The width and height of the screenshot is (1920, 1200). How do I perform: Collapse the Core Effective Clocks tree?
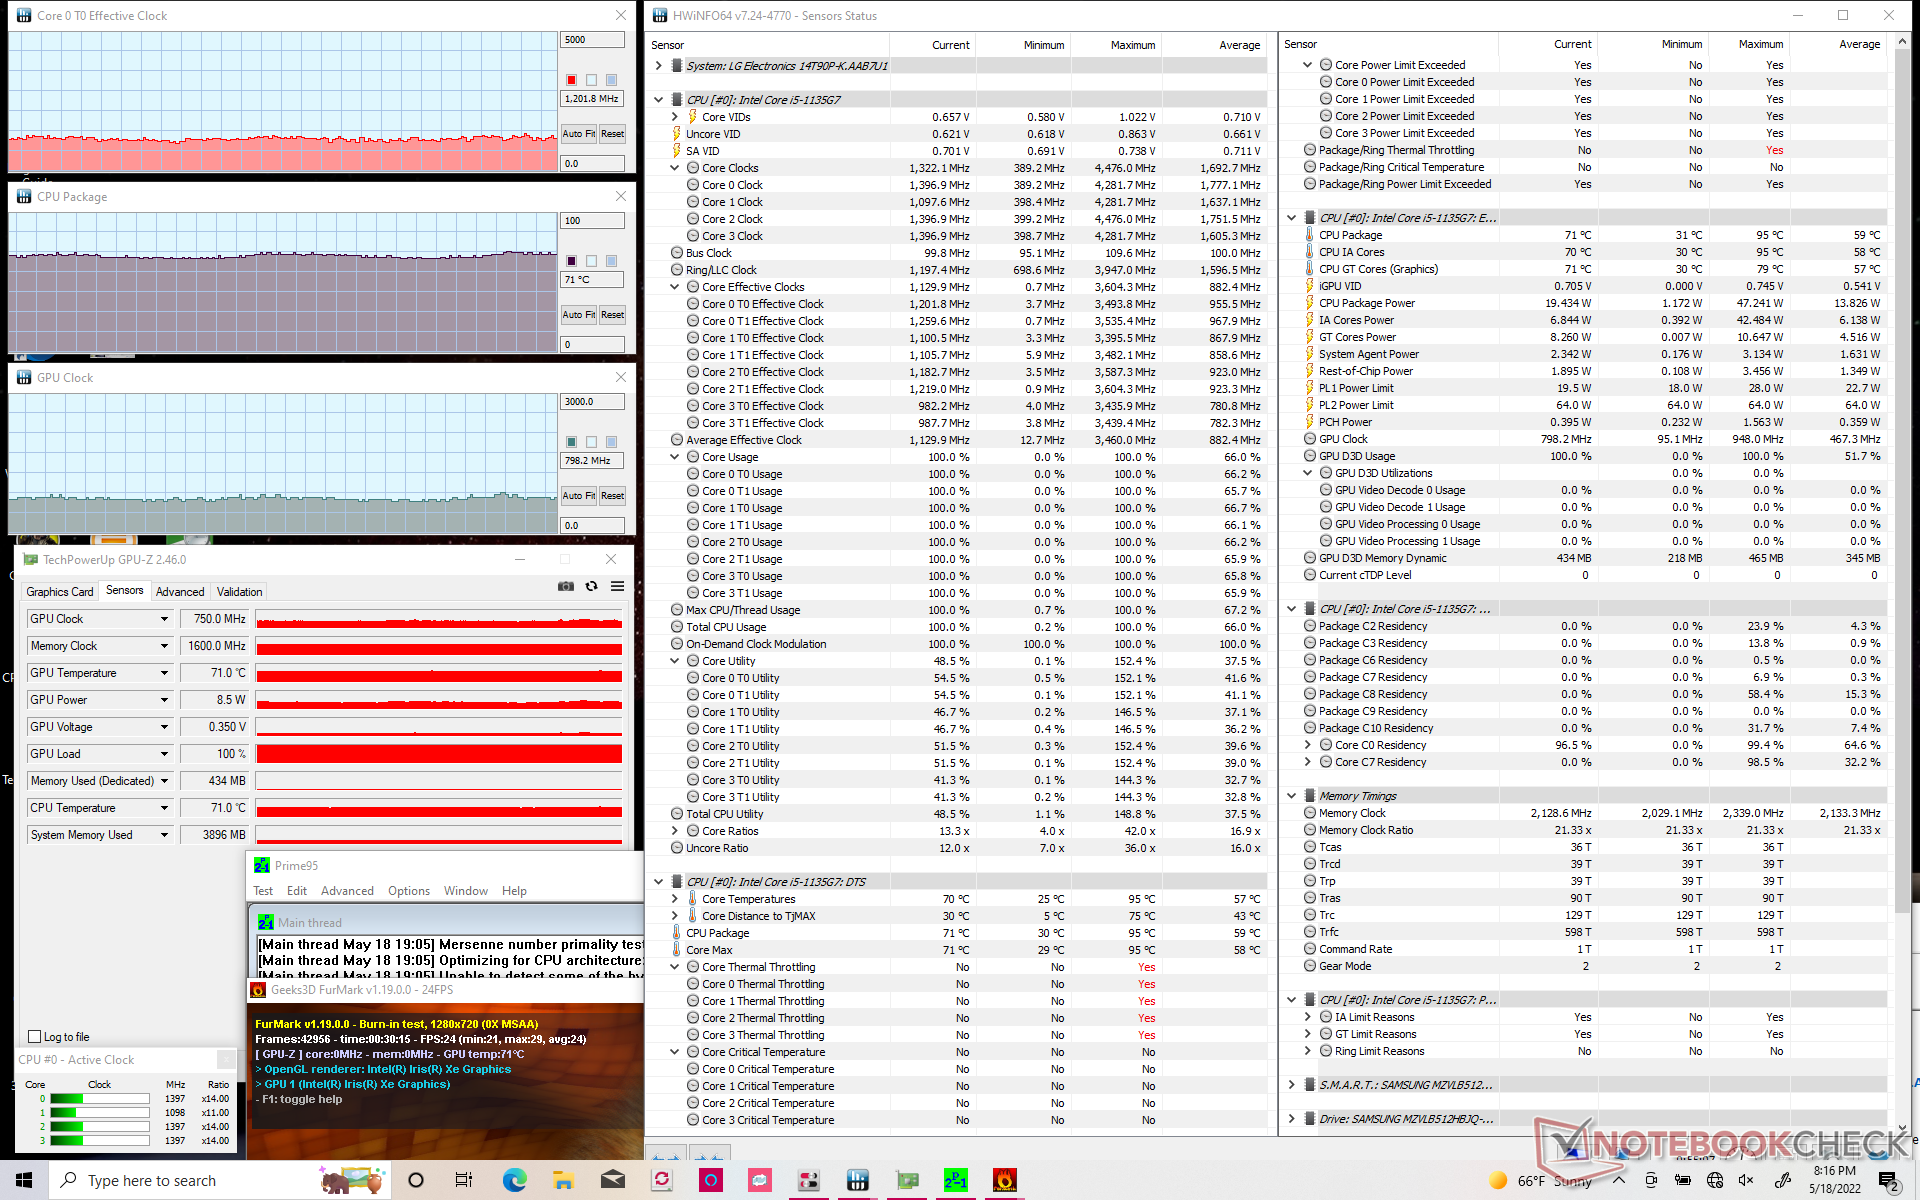click(x=675, y=287)
